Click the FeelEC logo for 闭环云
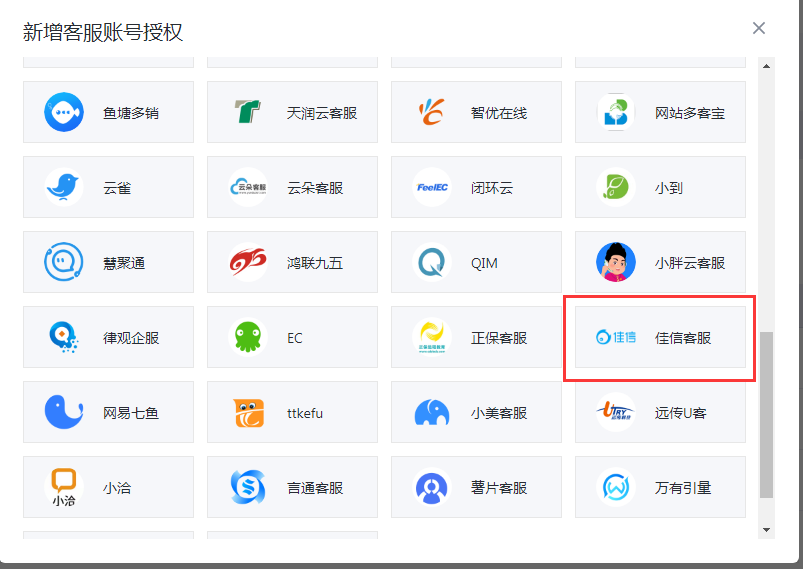This screenshot has width=803, height=569. coord(432,187)
